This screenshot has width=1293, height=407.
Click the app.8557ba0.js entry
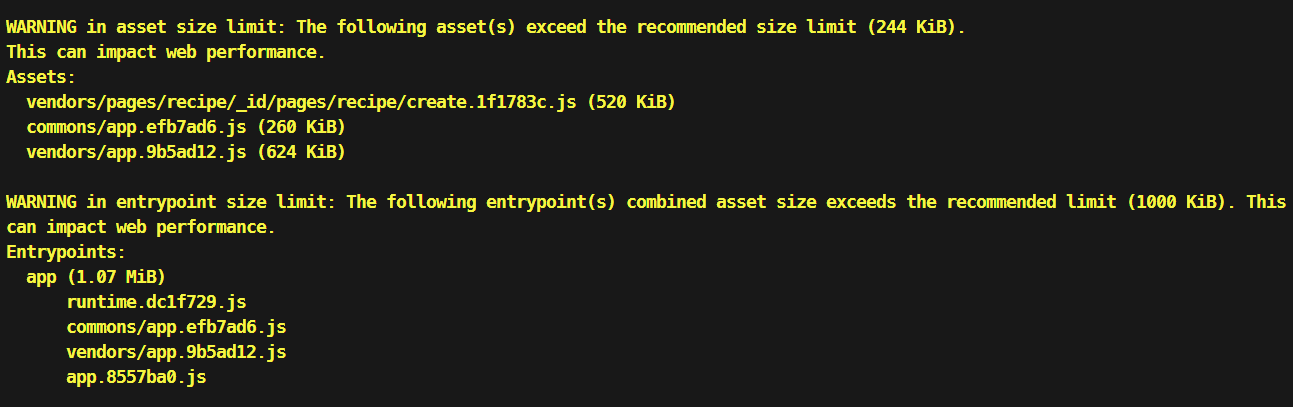tap(136, 377)
